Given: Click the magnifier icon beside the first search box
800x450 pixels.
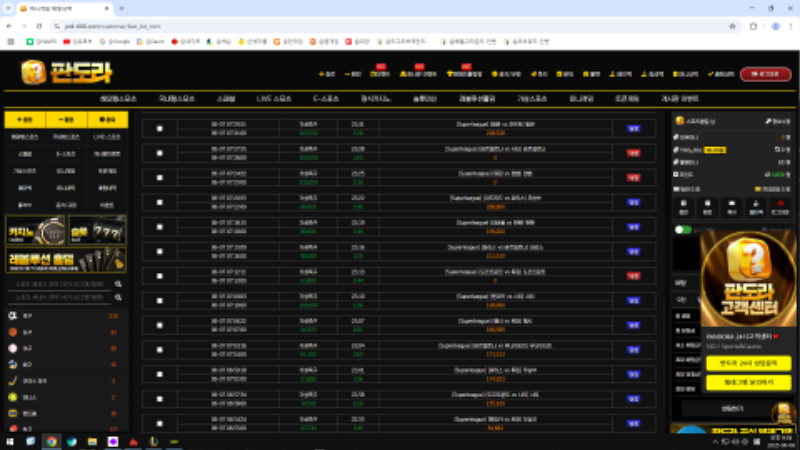Looking at the screenshot, I should 118,284.
